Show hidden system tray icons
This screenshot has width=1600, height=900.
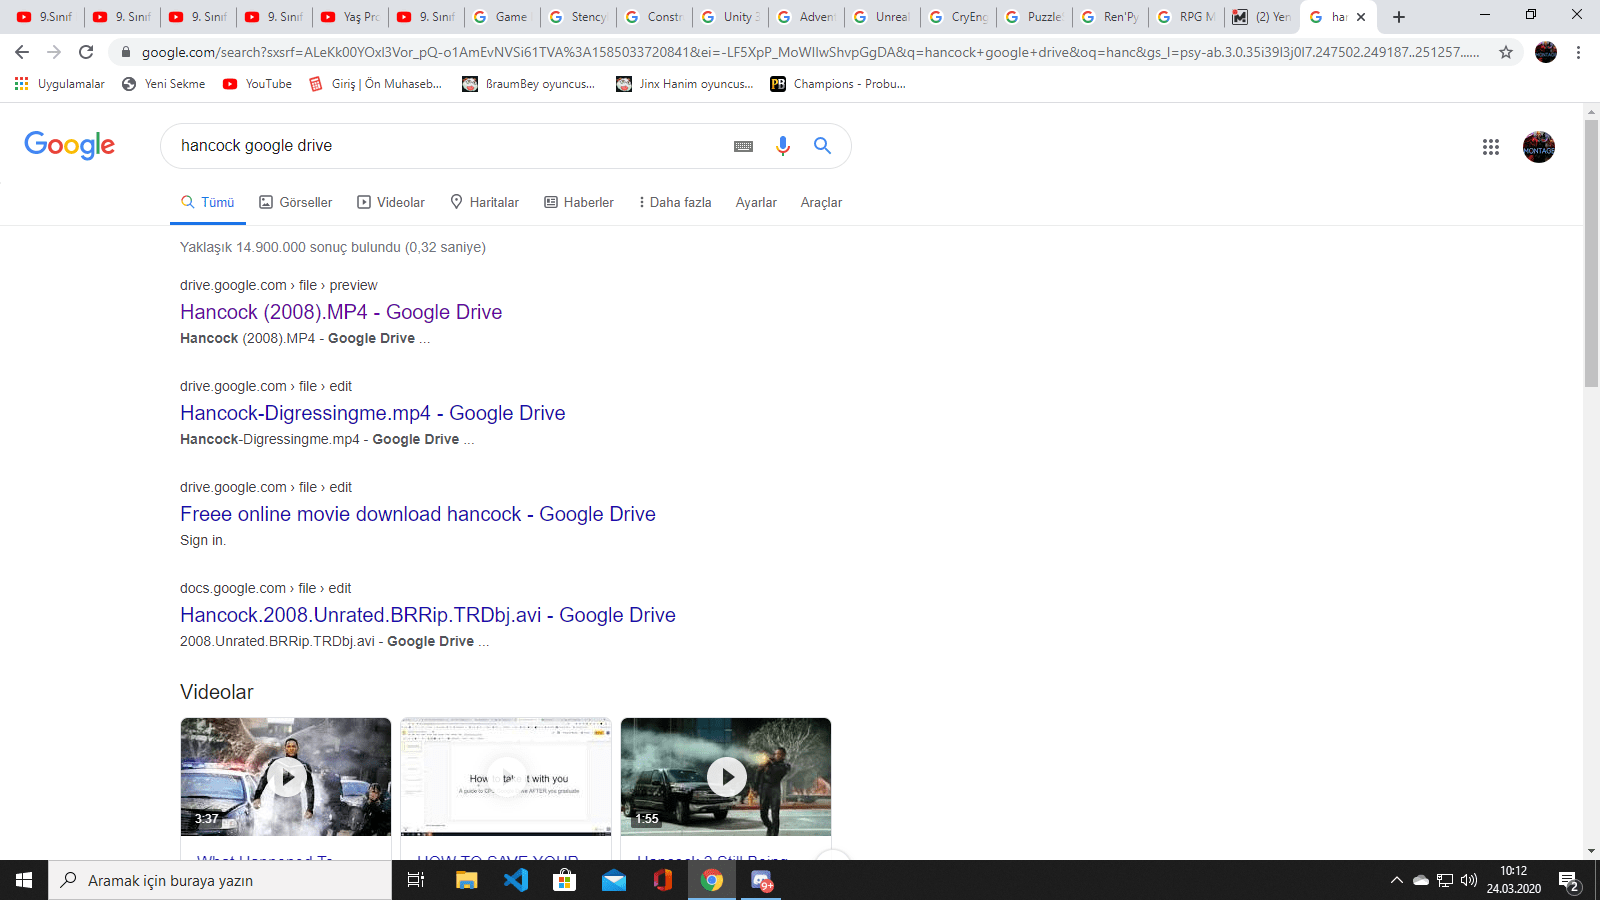(x=1397, y=880)
